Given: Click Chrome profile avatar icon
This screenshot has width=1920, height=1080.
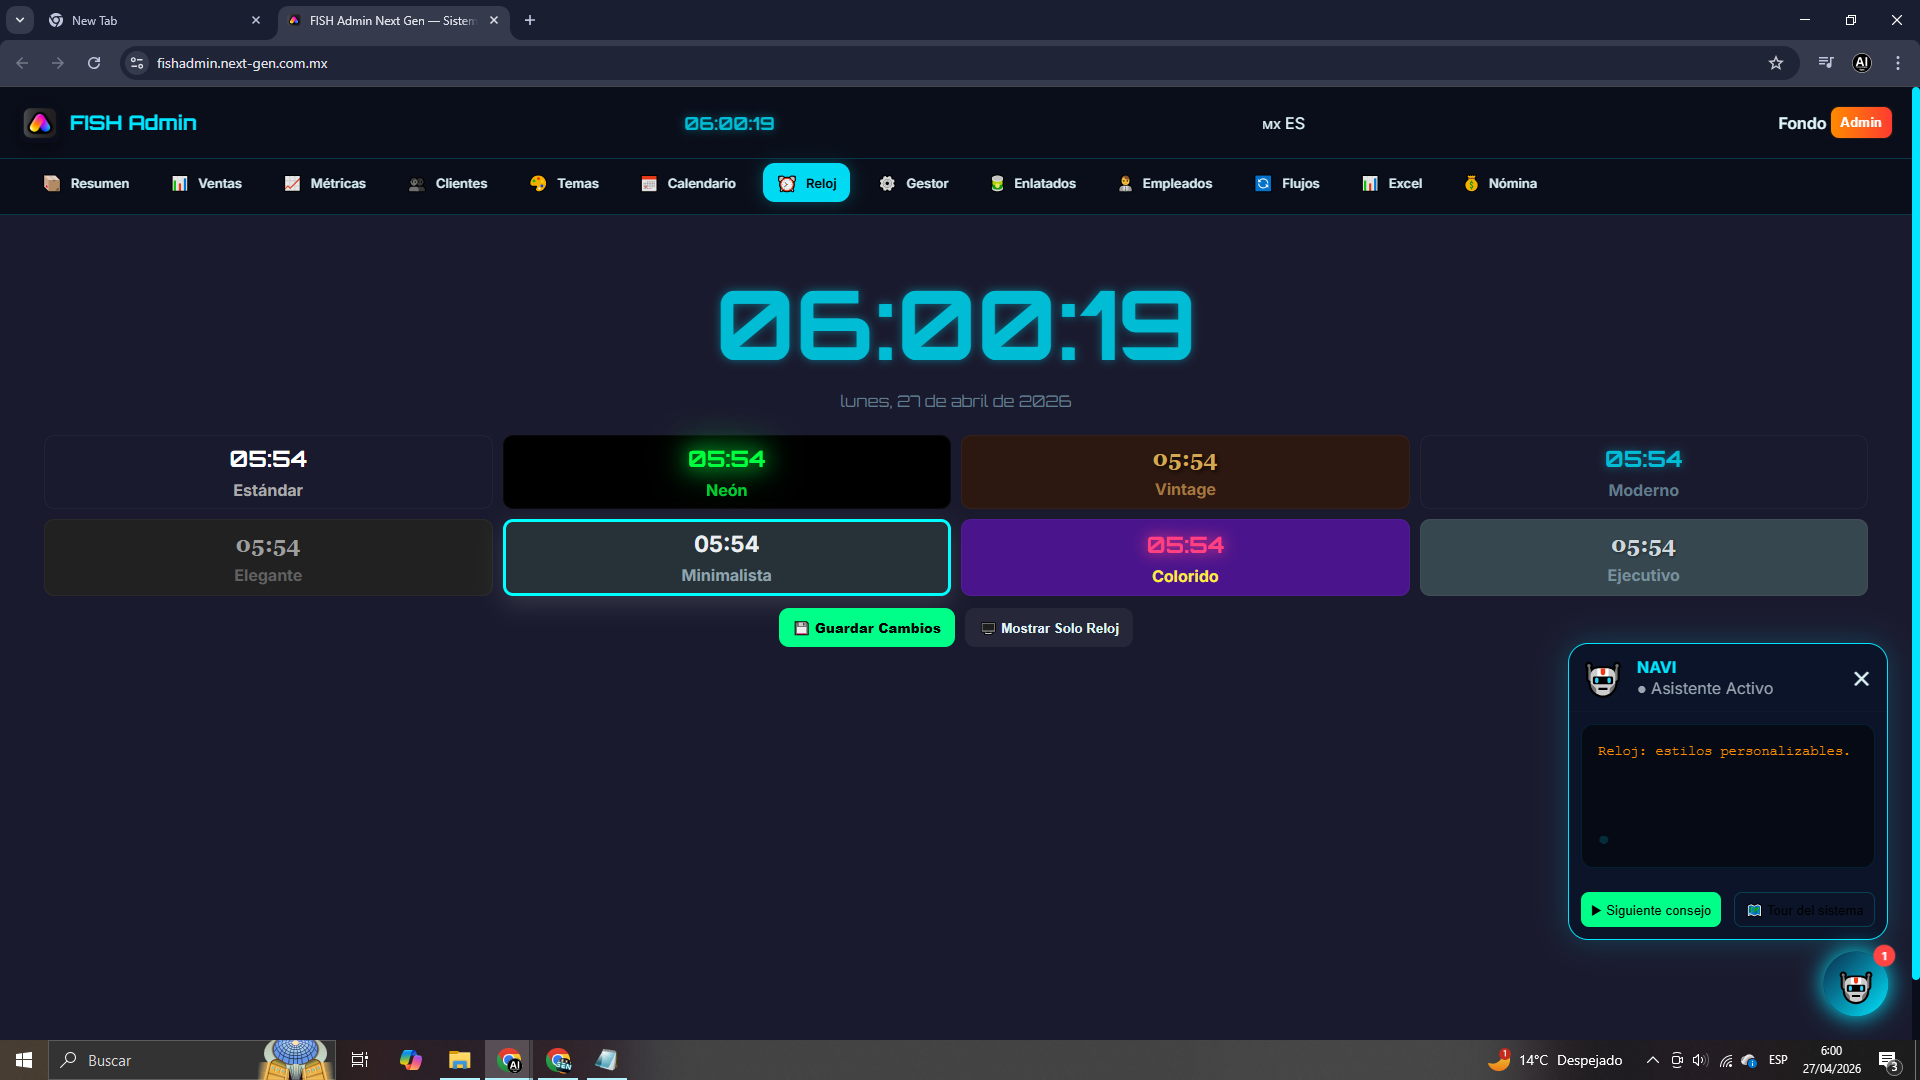Looking at the screenshot, I should [1861, 63].
